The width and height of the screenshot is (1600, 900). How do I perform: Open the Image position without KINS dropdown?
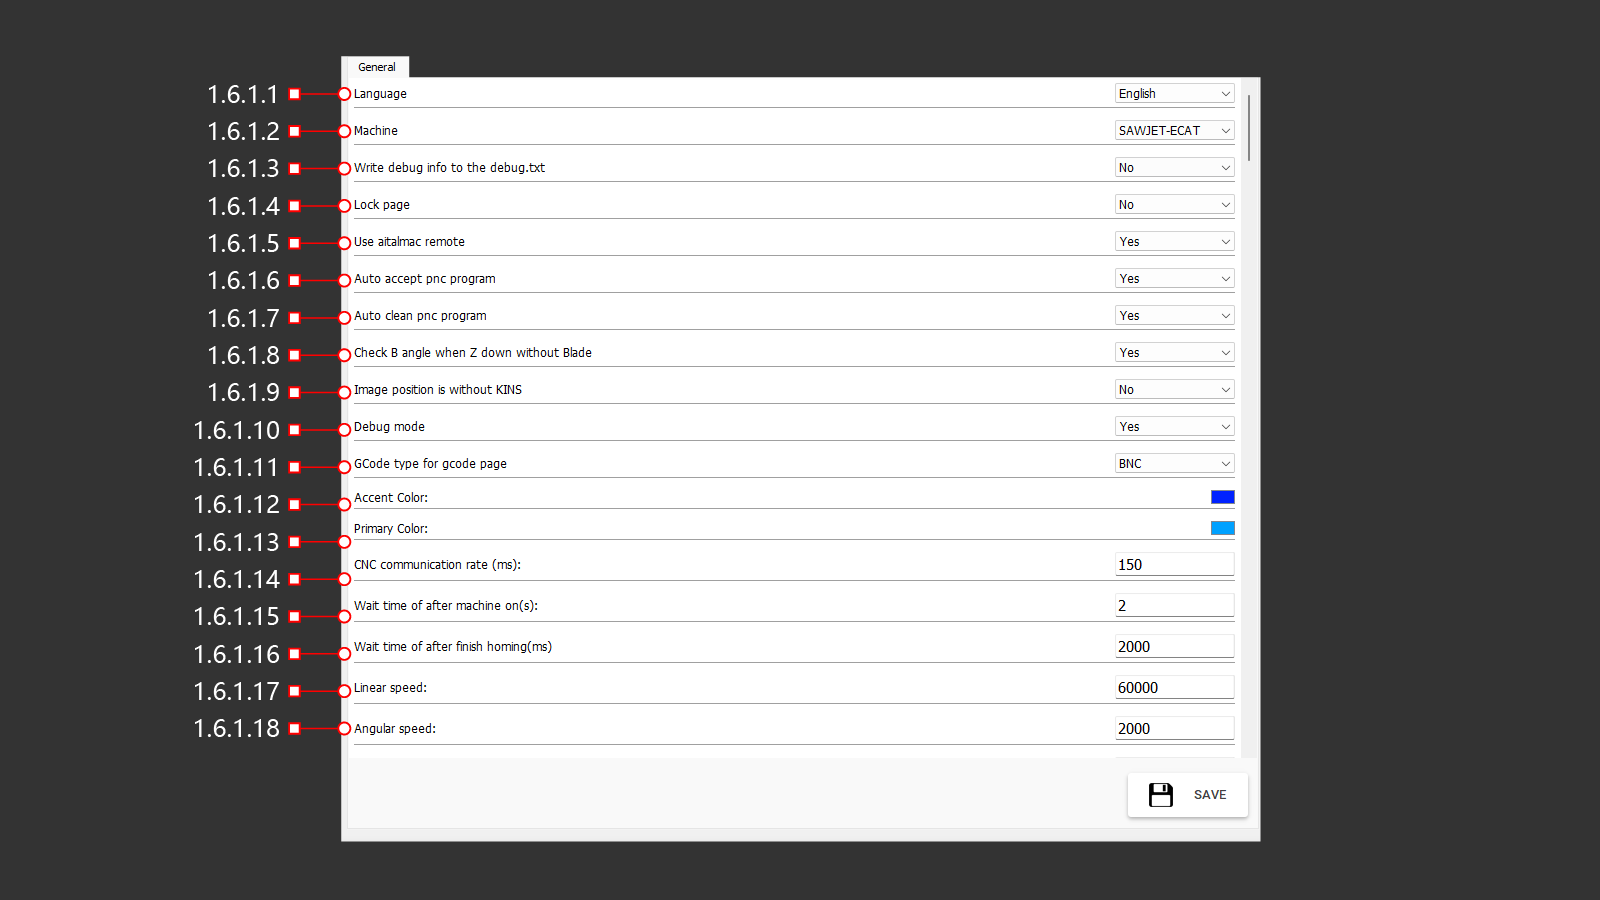tap(1174, 390)
